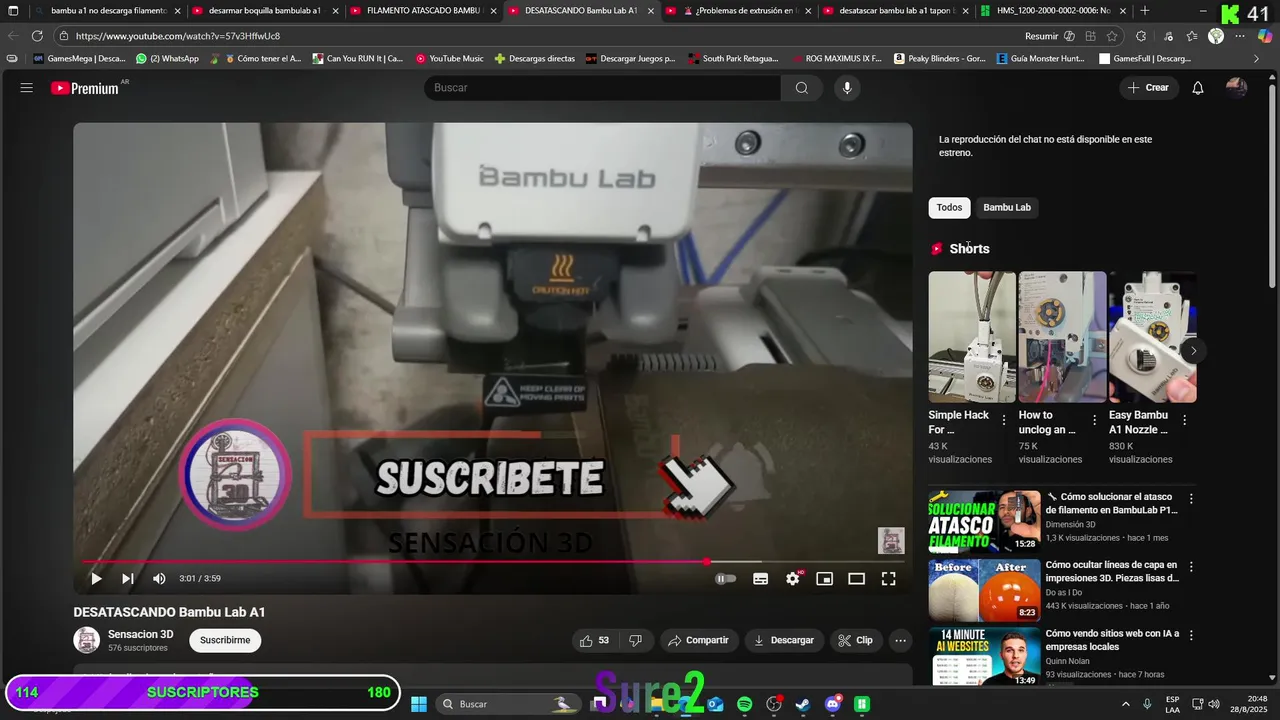
Task: Open WhatsApp bookmark
Action: [x=167, y=59]
